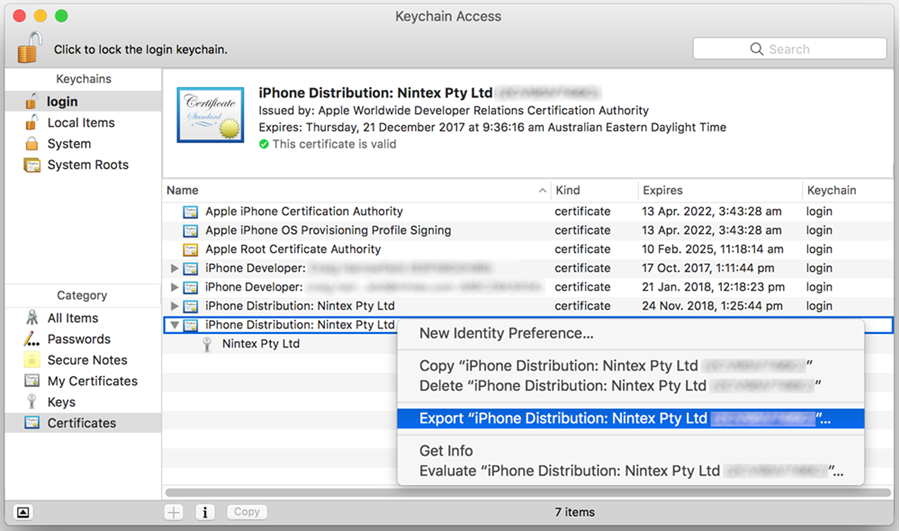Click the All Items icon
Viewport: 900px width, 531px height.
pos(32,318)
